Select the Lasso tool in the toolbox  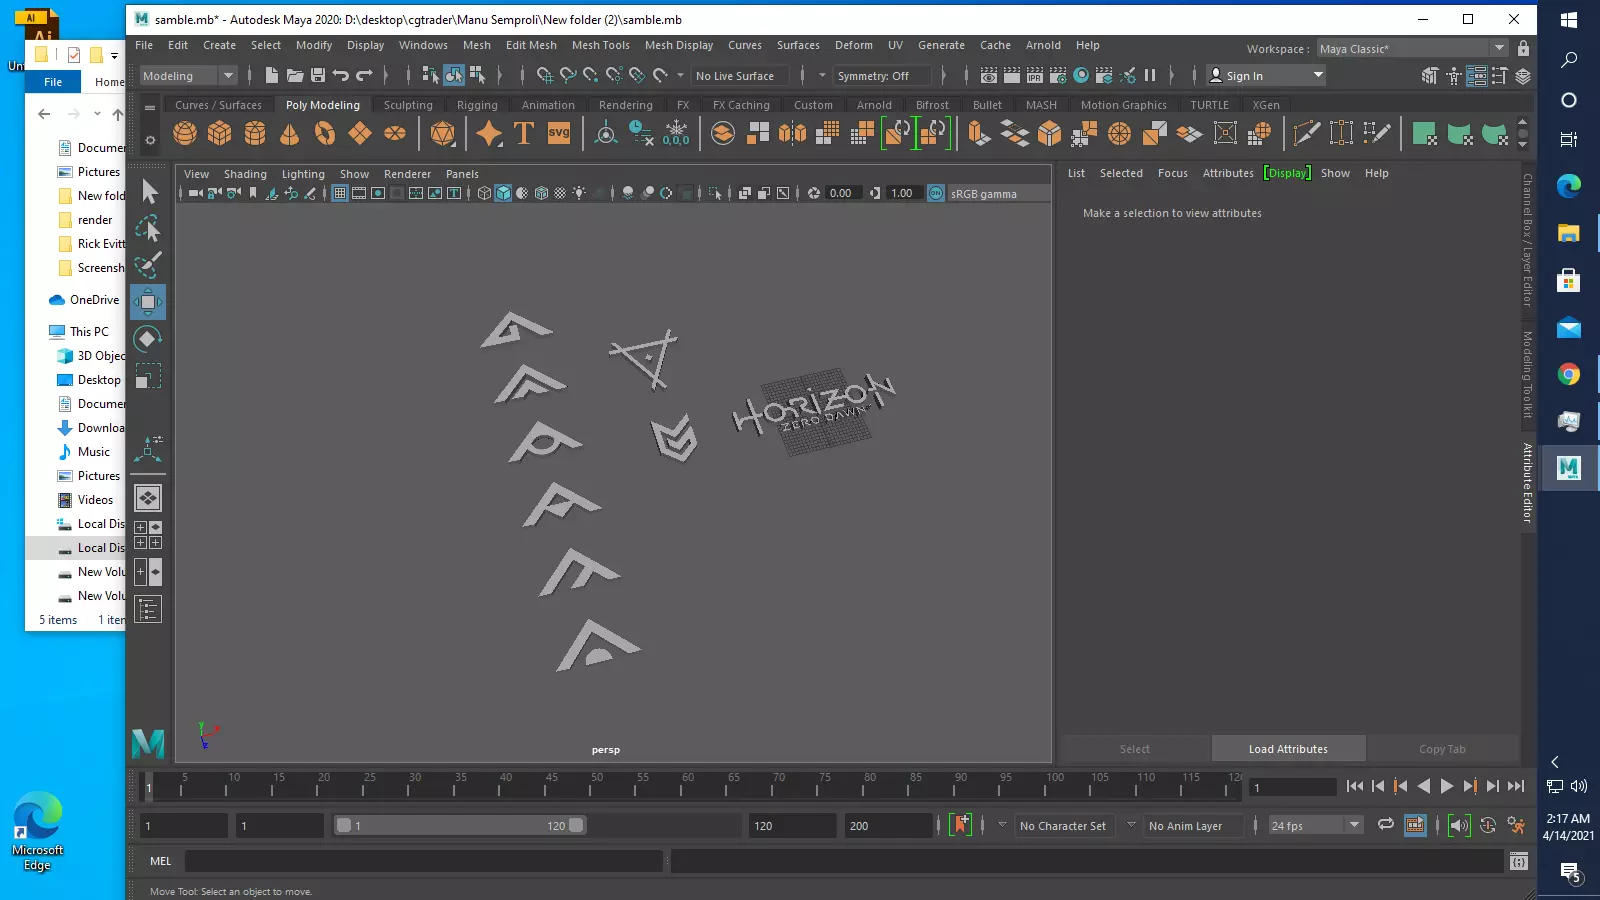[148, 228]
